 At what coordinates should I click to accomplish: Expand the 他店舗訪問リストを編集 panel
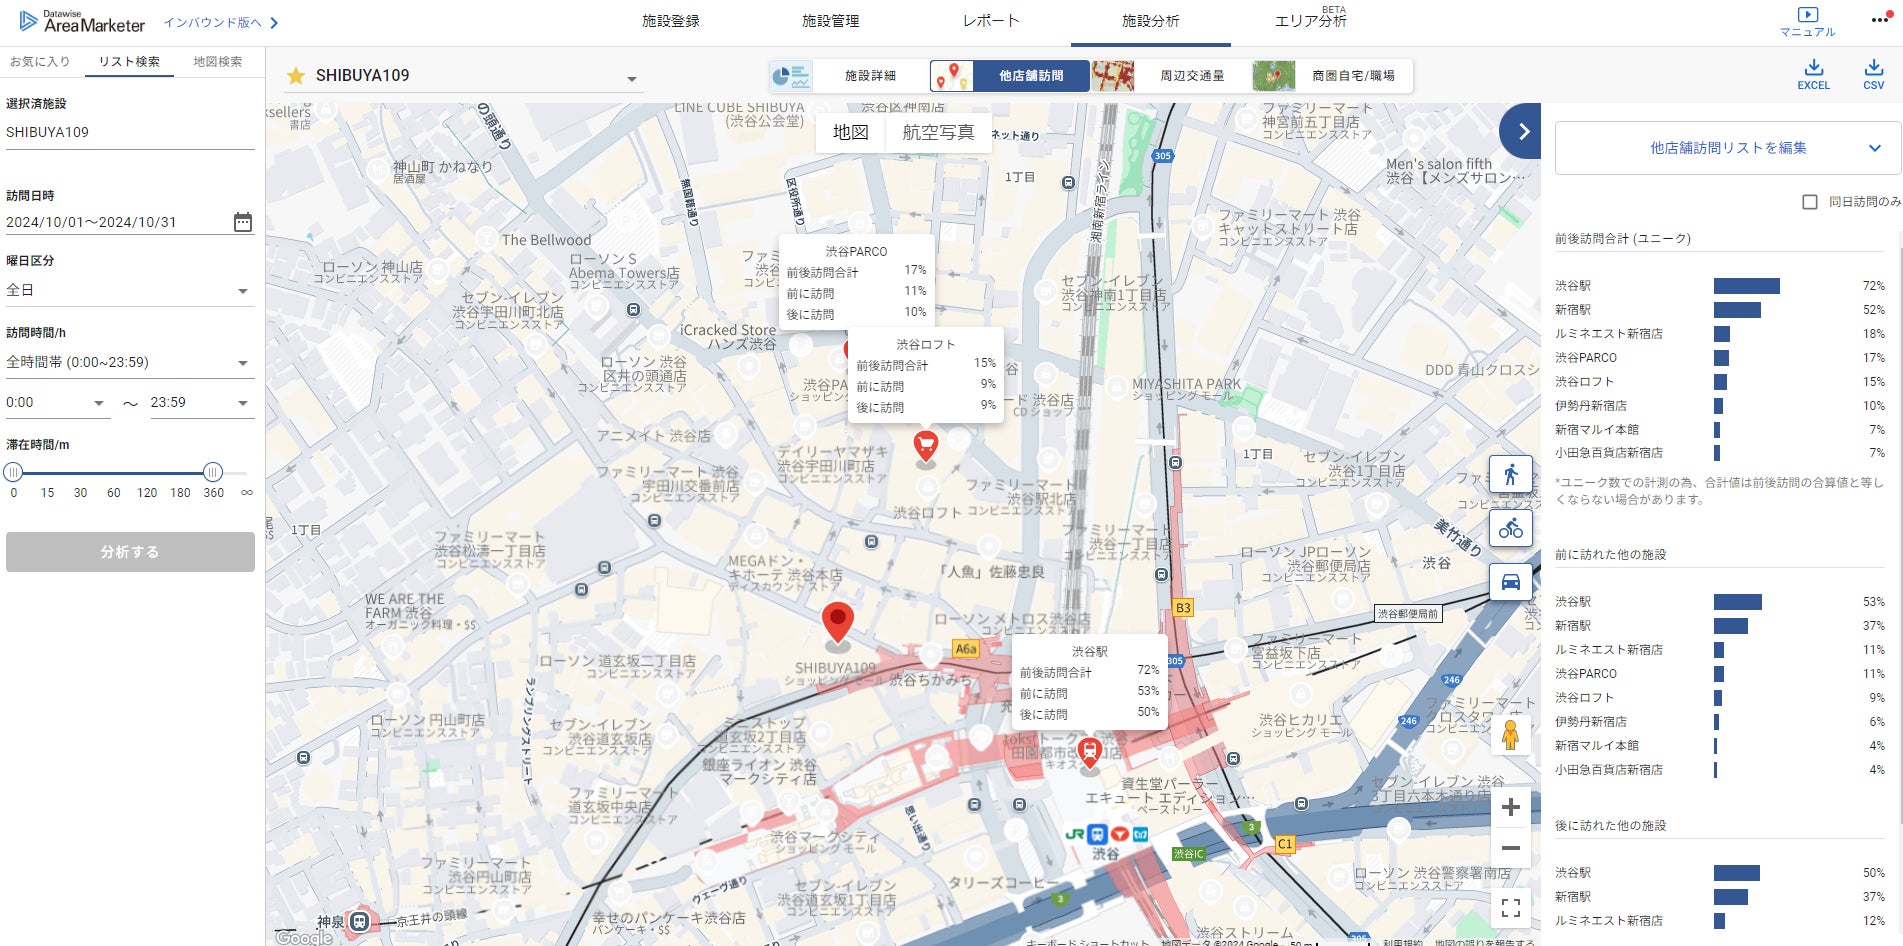1728,148
